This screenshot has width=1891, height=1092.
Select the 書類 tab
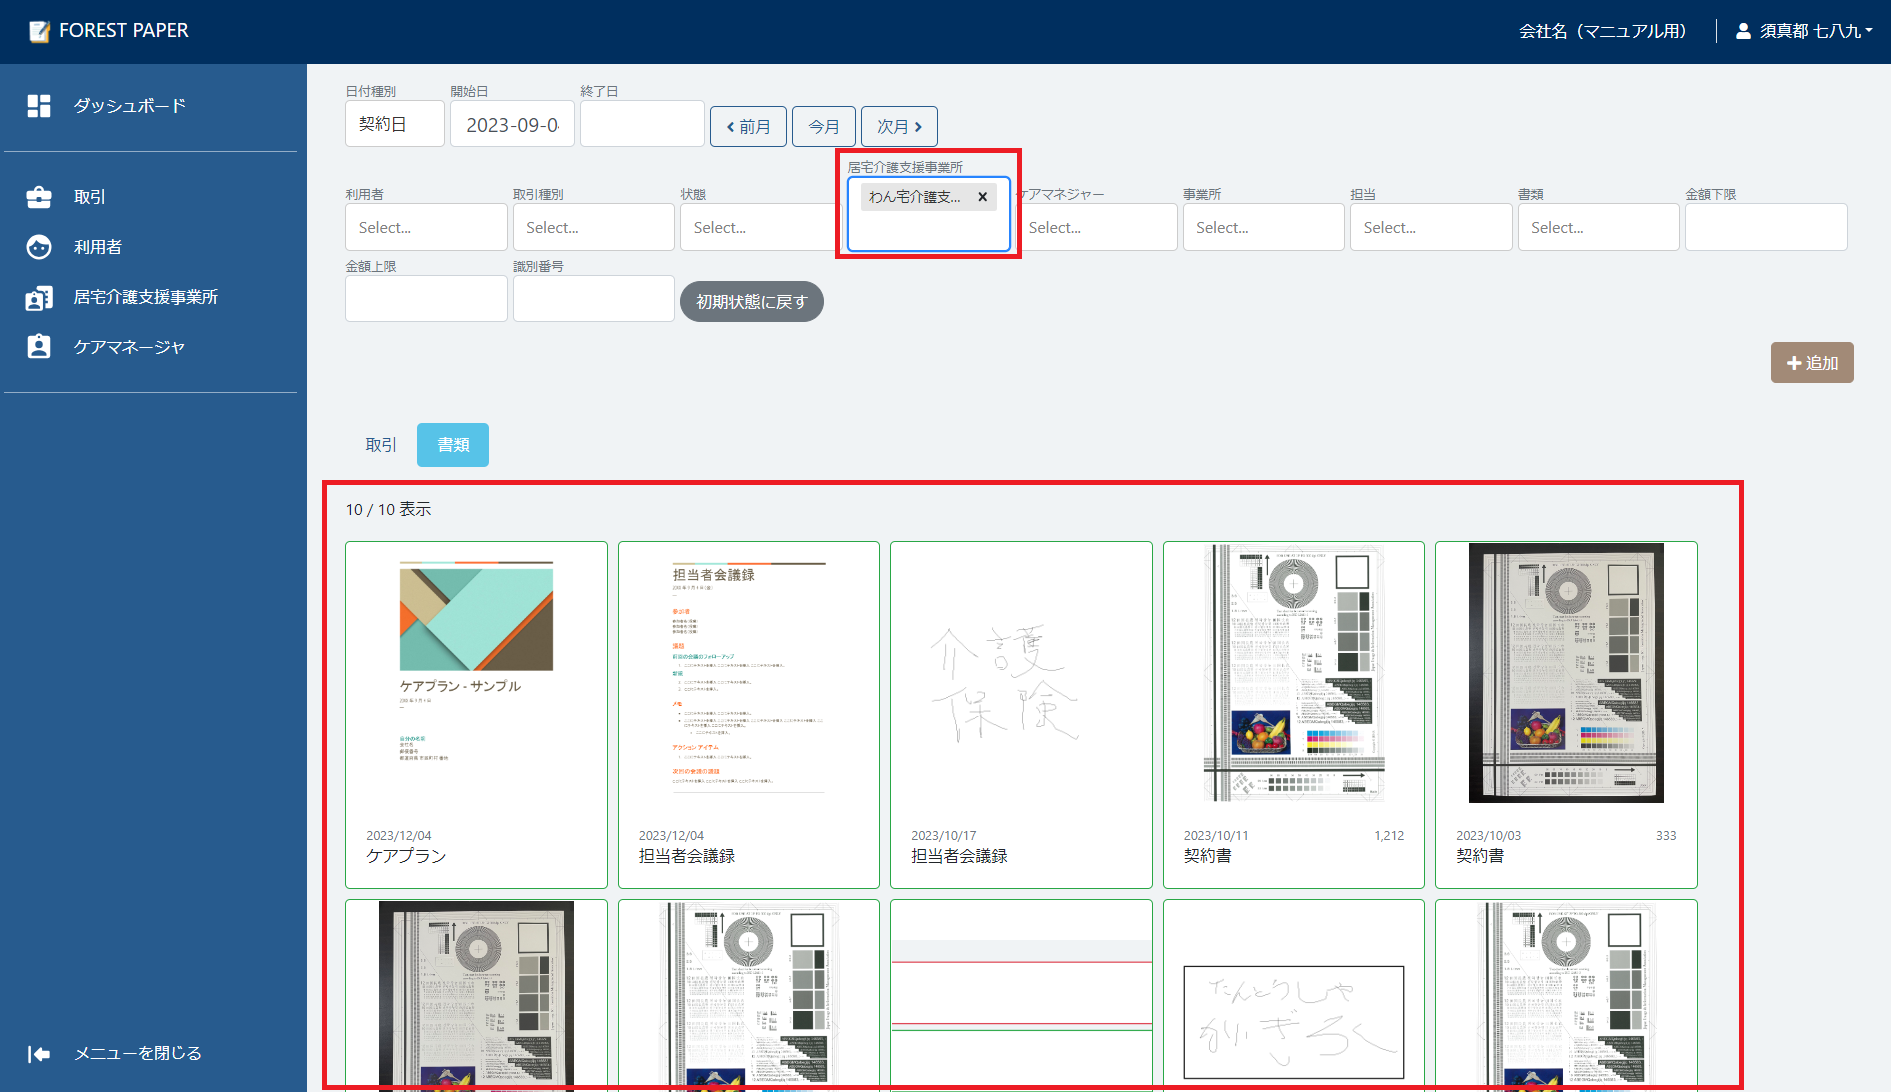click(453, 445)
